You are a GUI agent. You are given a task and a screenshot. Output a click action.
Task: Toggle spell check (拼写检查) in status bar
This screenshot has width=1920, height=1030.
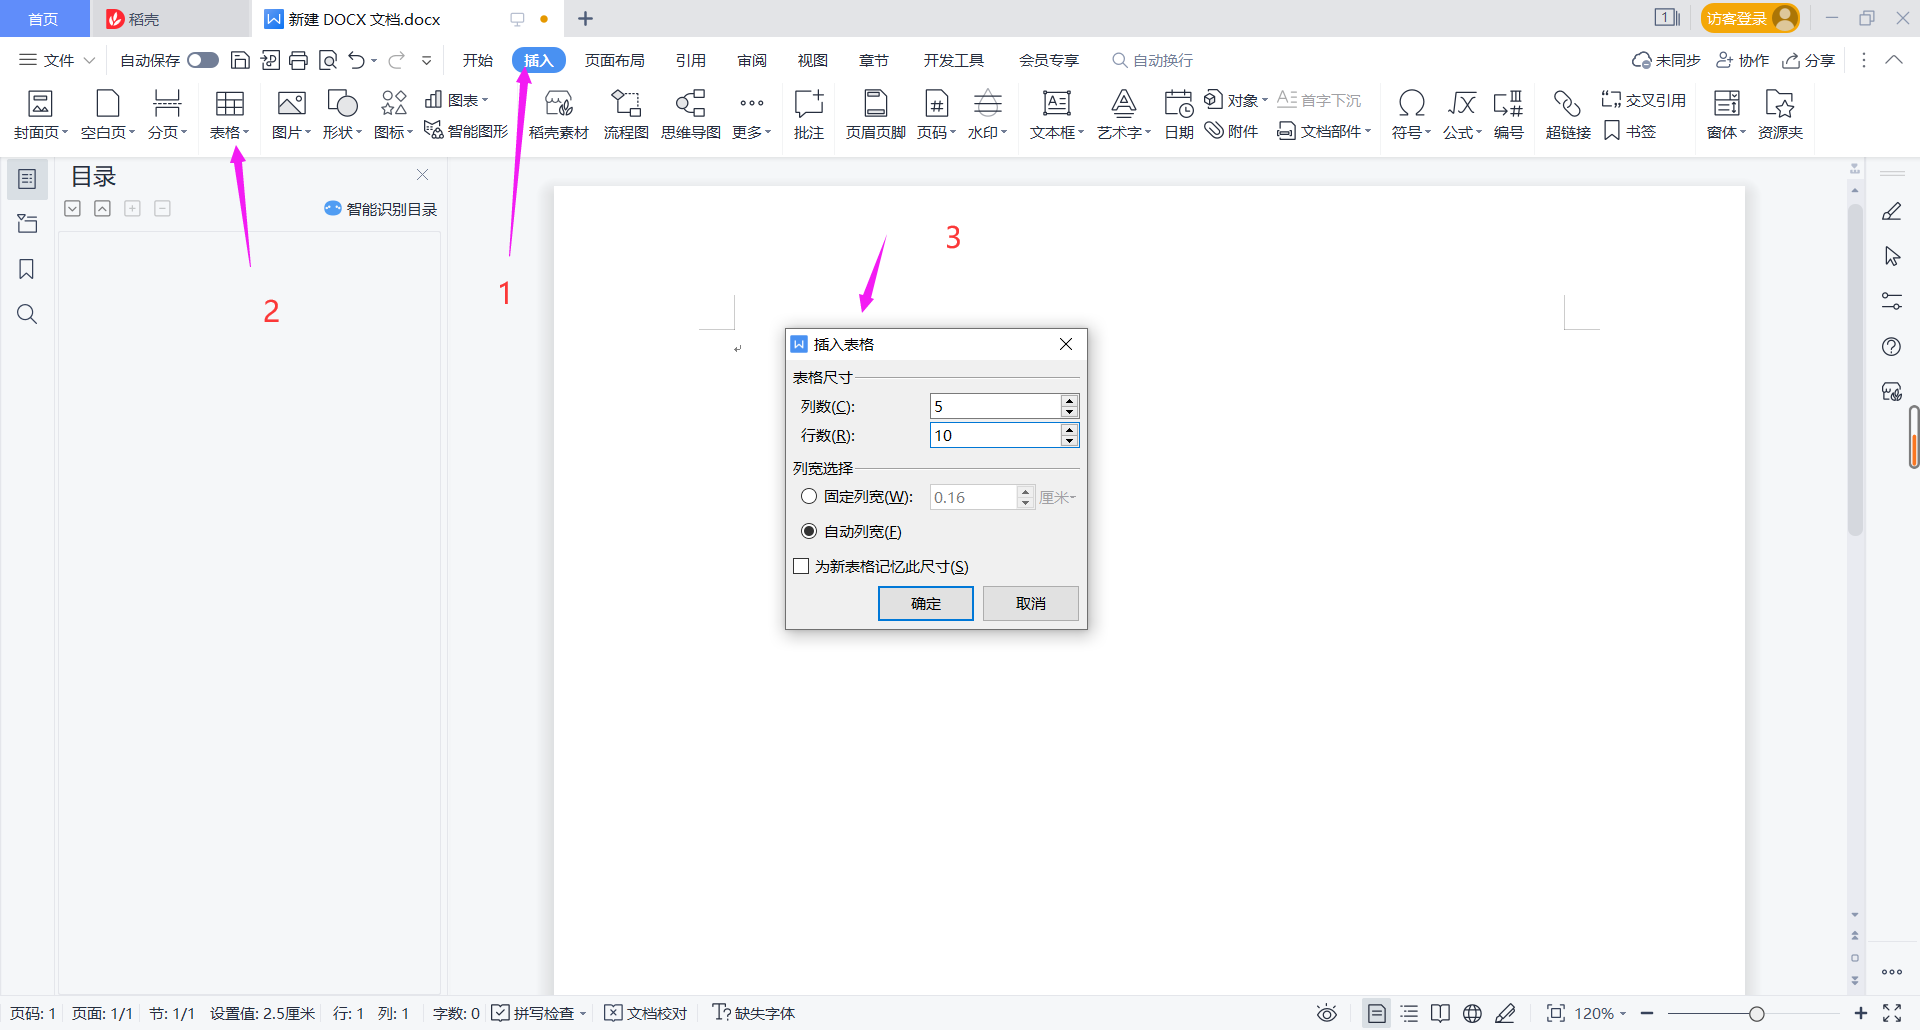tap(538, 1013)
